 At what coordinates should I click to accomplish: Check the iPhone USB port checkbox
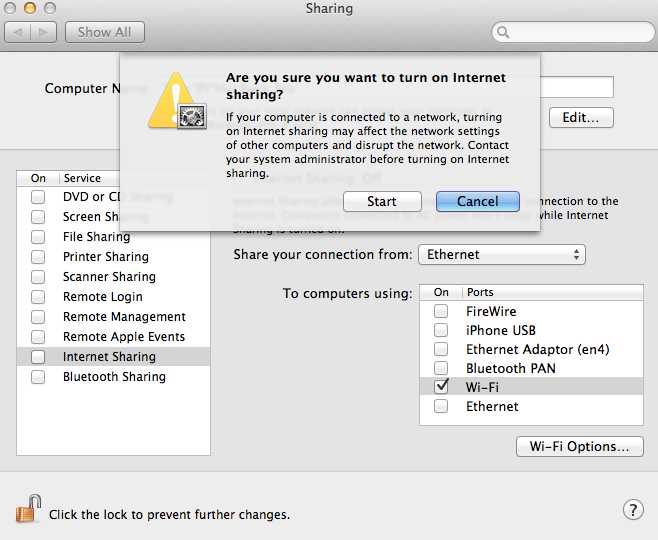tap(441, 330)
